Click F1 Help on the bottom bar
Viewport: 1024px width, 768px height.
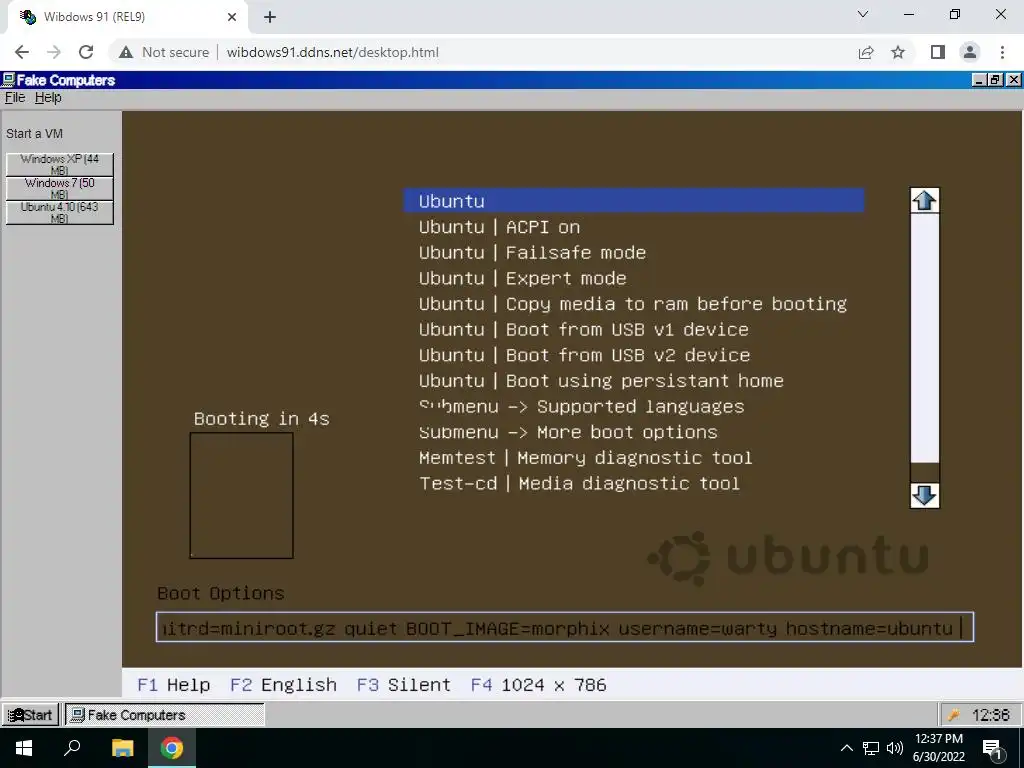[x=174, y=684]
